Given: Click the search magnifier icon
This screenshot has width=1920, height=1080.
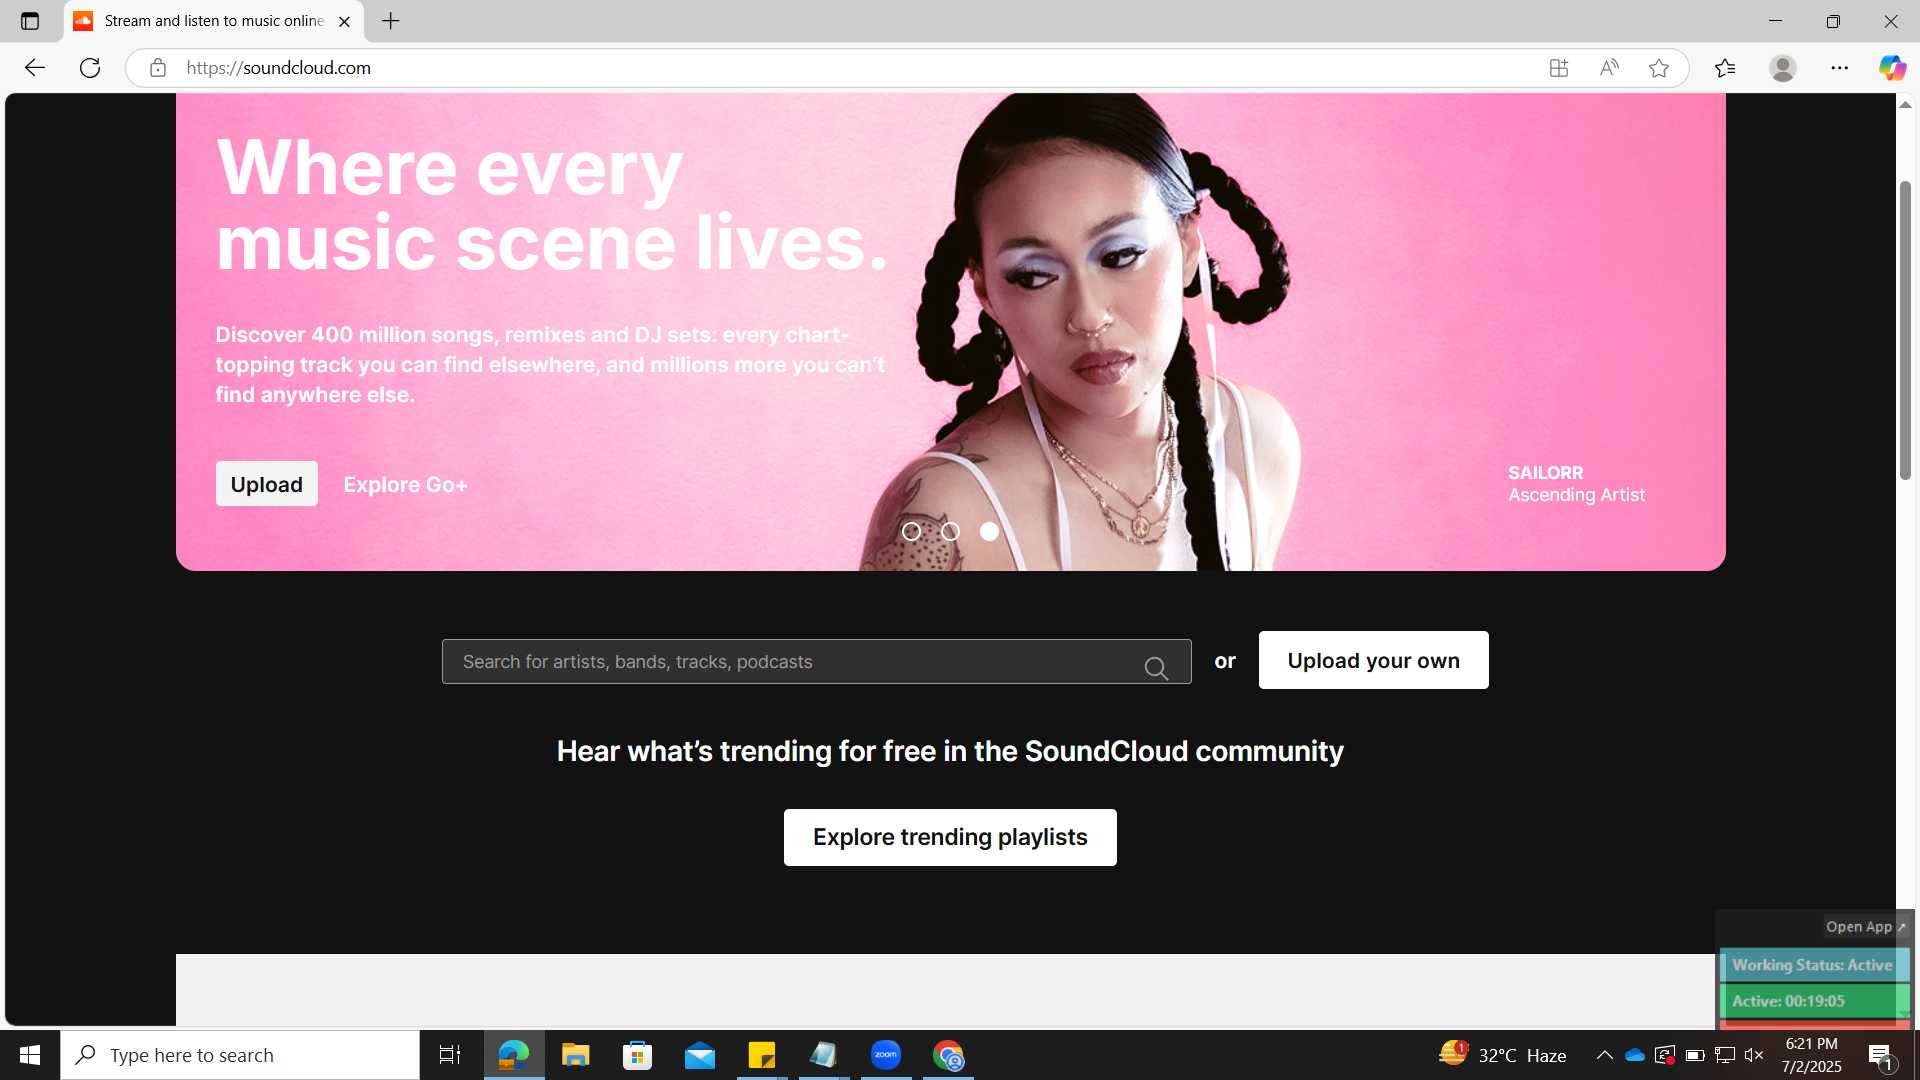Looking at the screenshot, I should click(1156, 668).
